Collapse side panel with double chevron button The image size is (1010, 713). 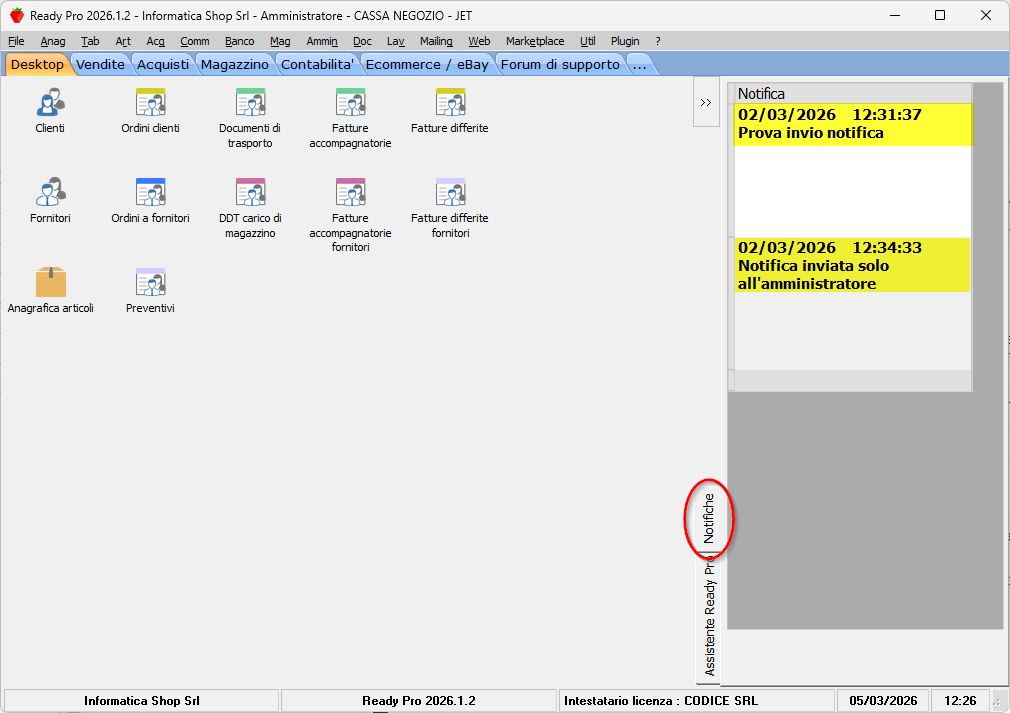coord(706,102)
